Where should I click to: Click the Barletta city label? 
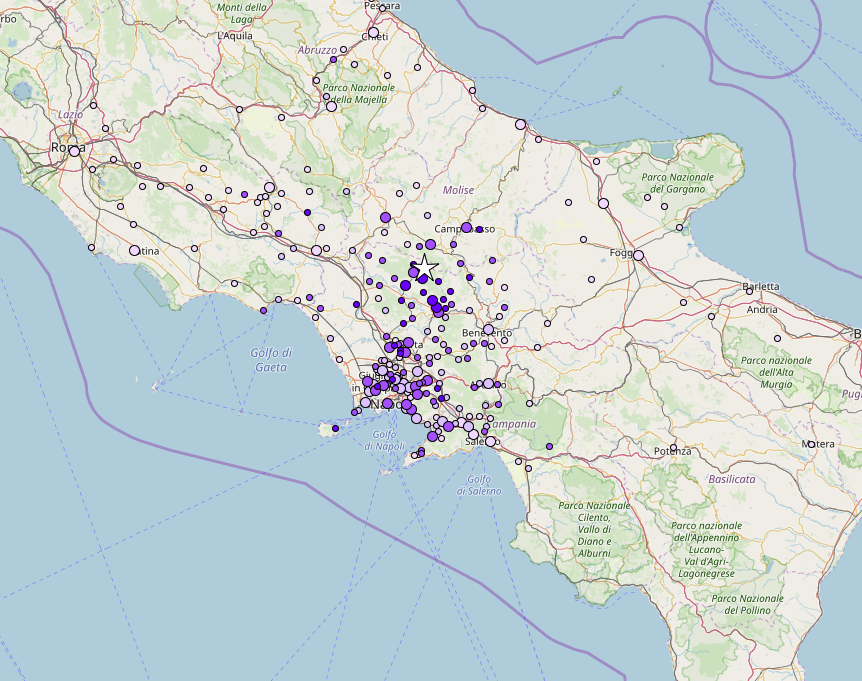click(761, 286)
